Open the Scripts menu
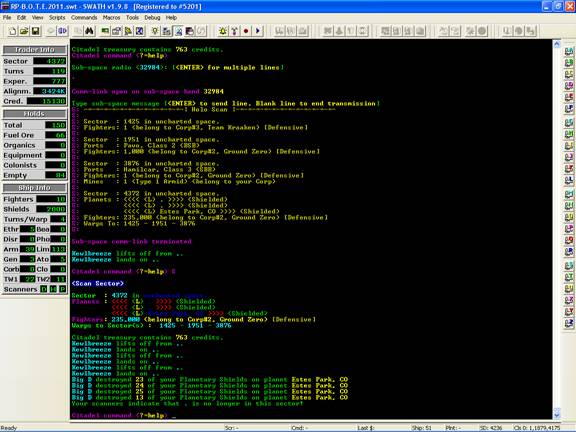576x432 pixels. tap(57, 17)
